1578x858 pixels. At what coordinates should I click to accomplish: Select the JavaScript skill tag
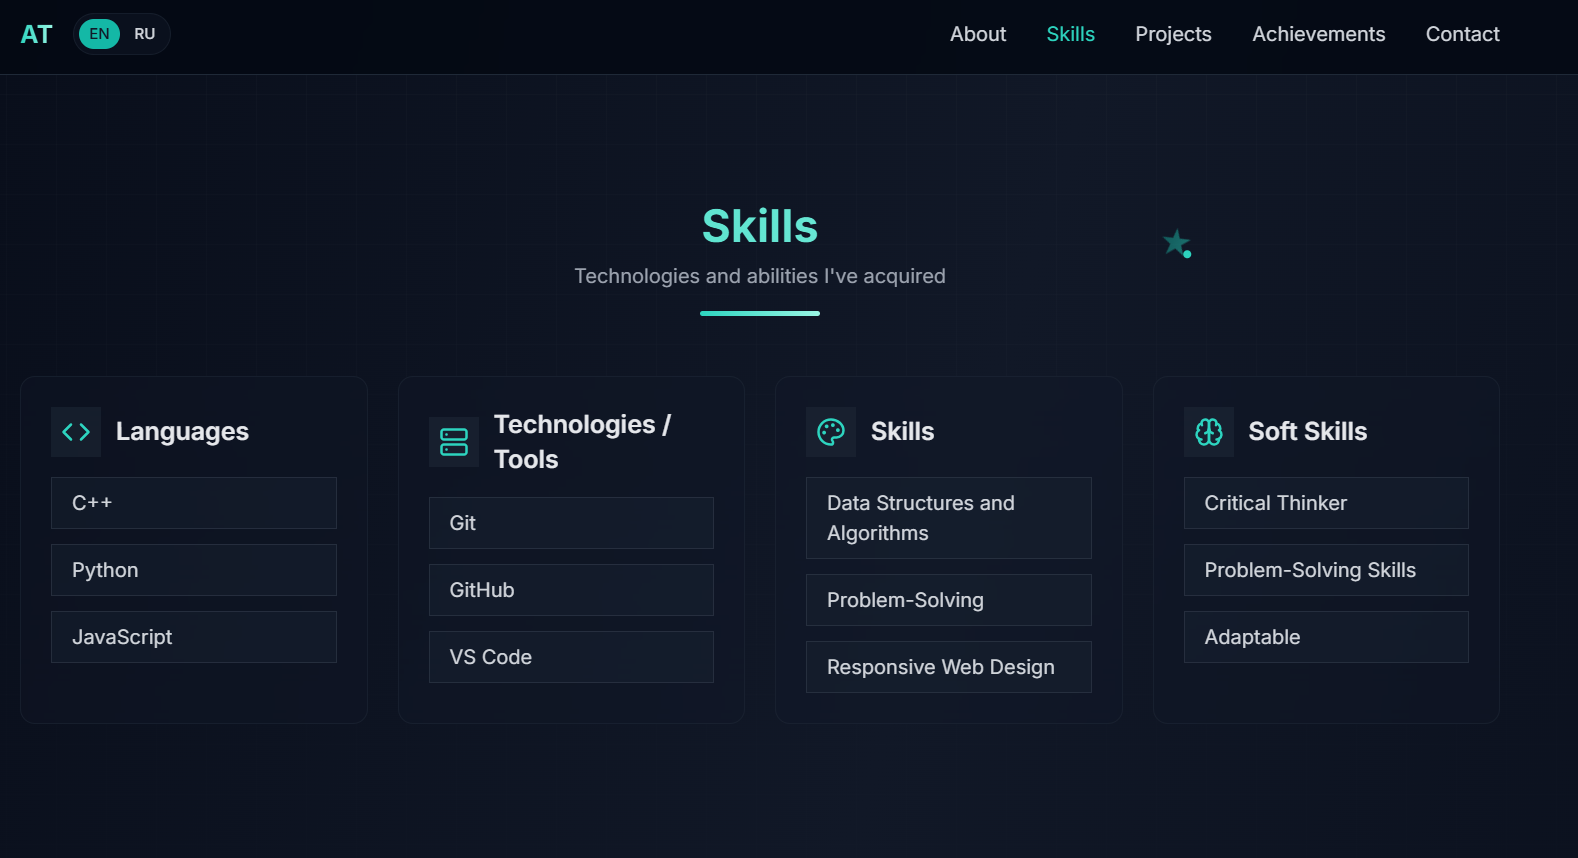[x=194, y=637]
